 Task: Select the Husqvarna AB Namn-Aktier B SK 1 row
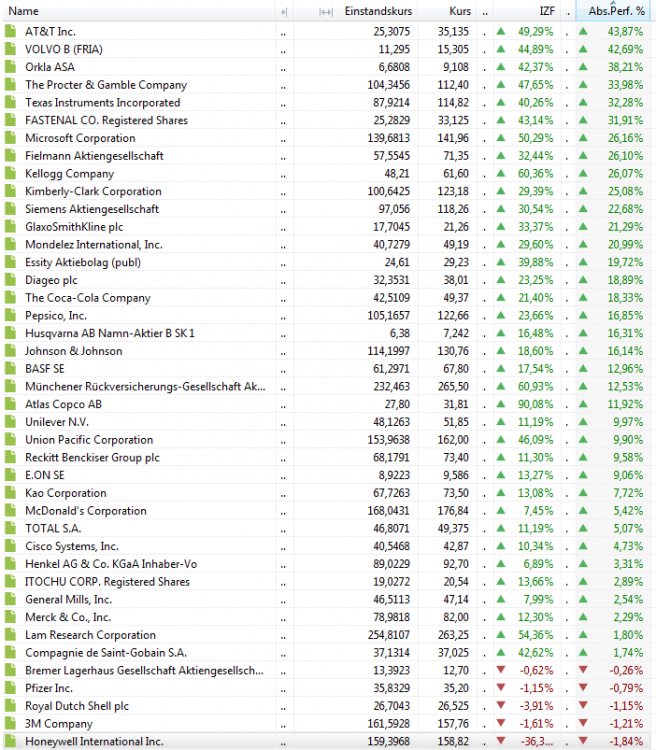328,333
